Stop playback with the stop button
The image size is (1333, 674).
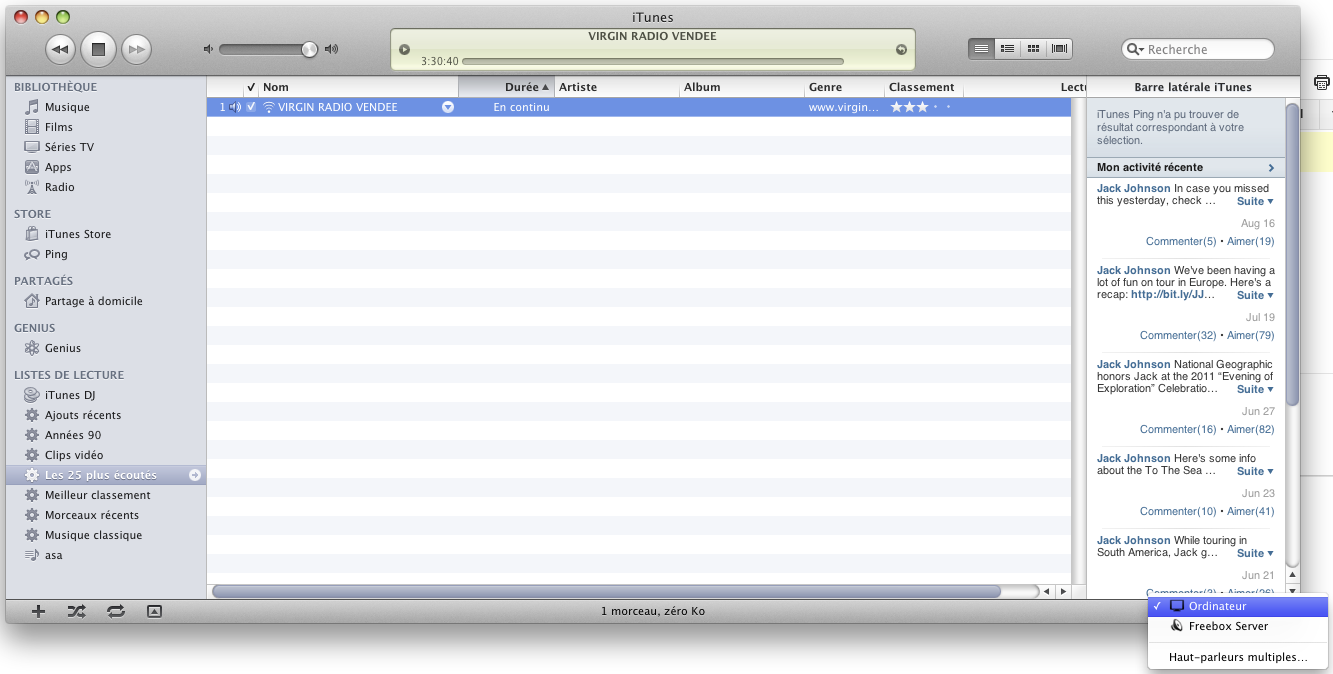(x=98, y=48)
